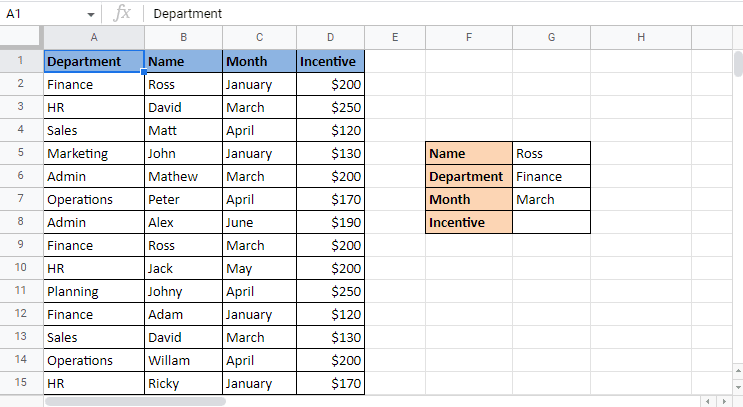Image resolution: width=743 pixels, height=407 pixels.
Task: Click lookup cell containing Ross in column G
Action: pos(551,153)
